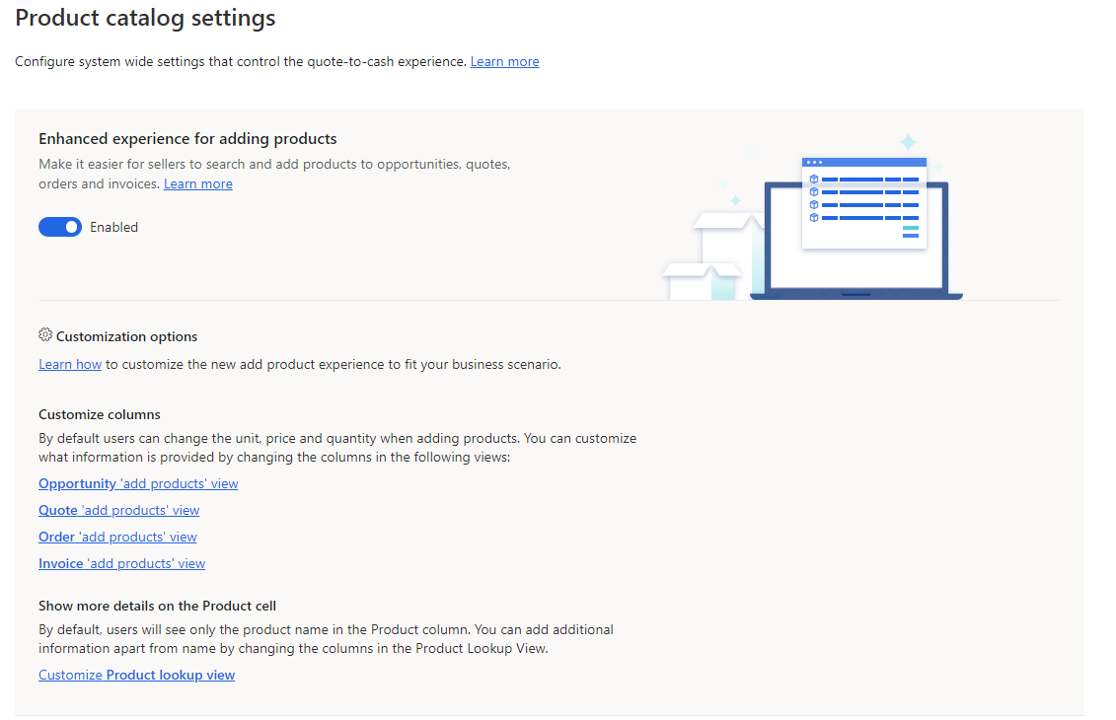
Task: Open Opportunity 'add products' view link
Action: [x=138, y=484]
